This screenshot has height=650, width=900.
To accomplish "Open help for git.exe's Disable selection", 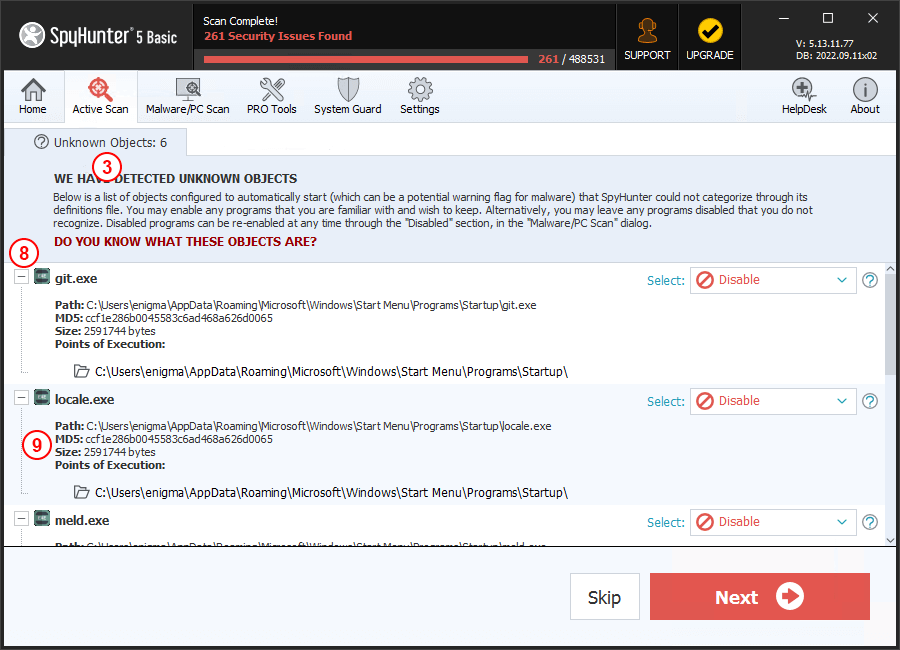I will 869,281.
